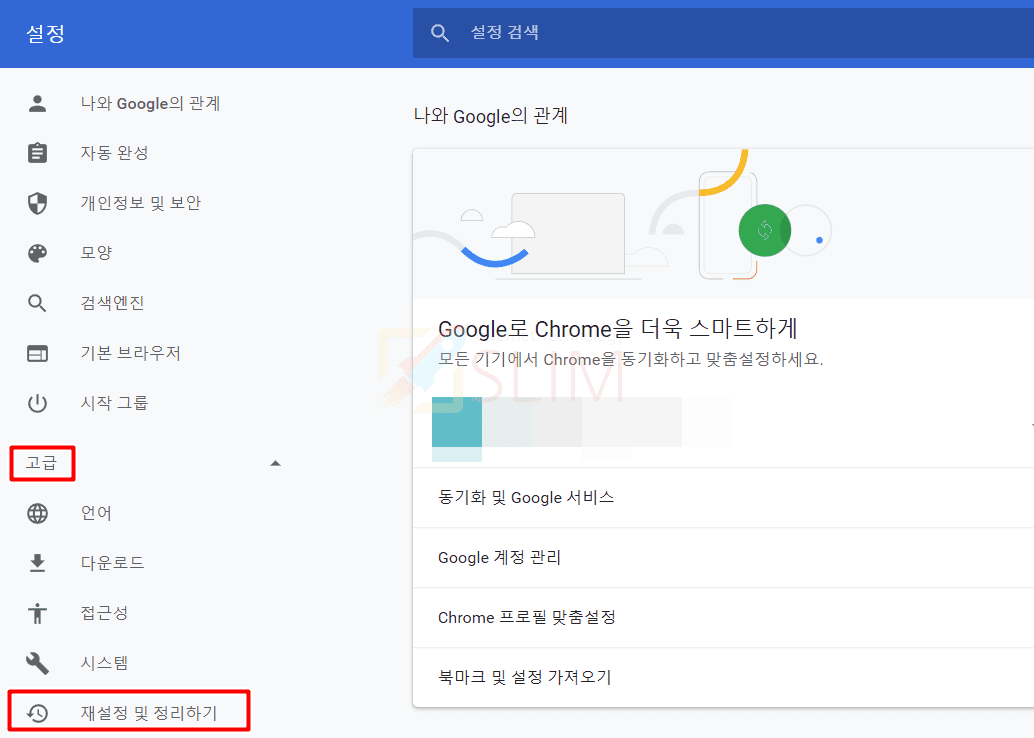Click the 설정 title in header

pyautogui.click(x=46, y=34)
